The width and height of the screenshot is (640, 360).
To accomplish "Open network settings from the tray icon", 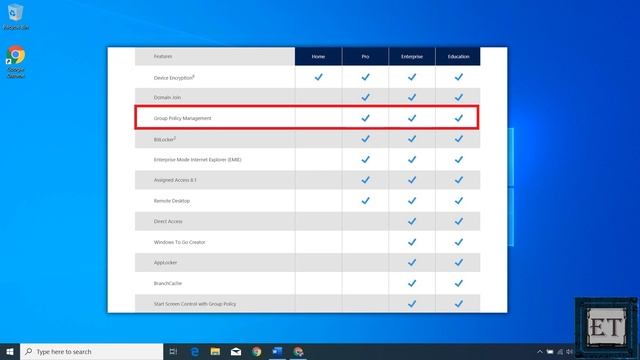I will coord(560,351).
